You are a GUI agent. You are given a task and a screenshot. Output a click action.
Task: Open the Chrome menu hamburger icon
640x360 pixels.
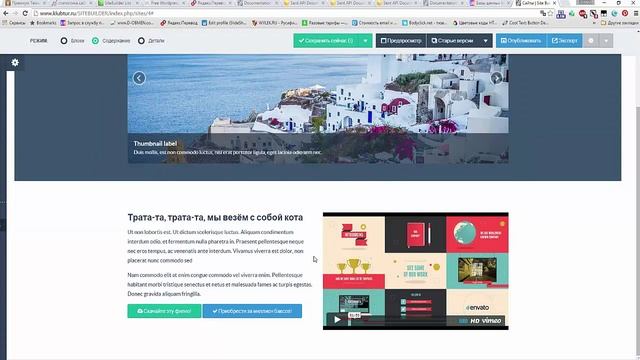[636, 13]
